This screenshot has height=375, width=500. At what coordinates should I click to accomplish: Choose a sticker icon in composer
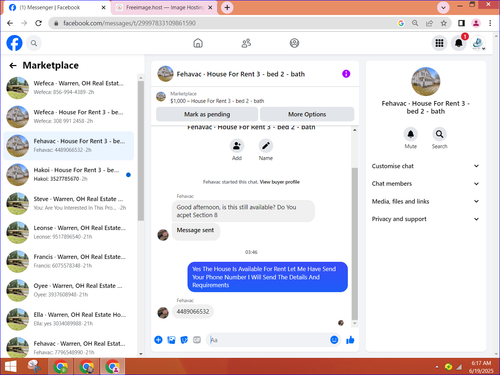(x=184, y=340)
